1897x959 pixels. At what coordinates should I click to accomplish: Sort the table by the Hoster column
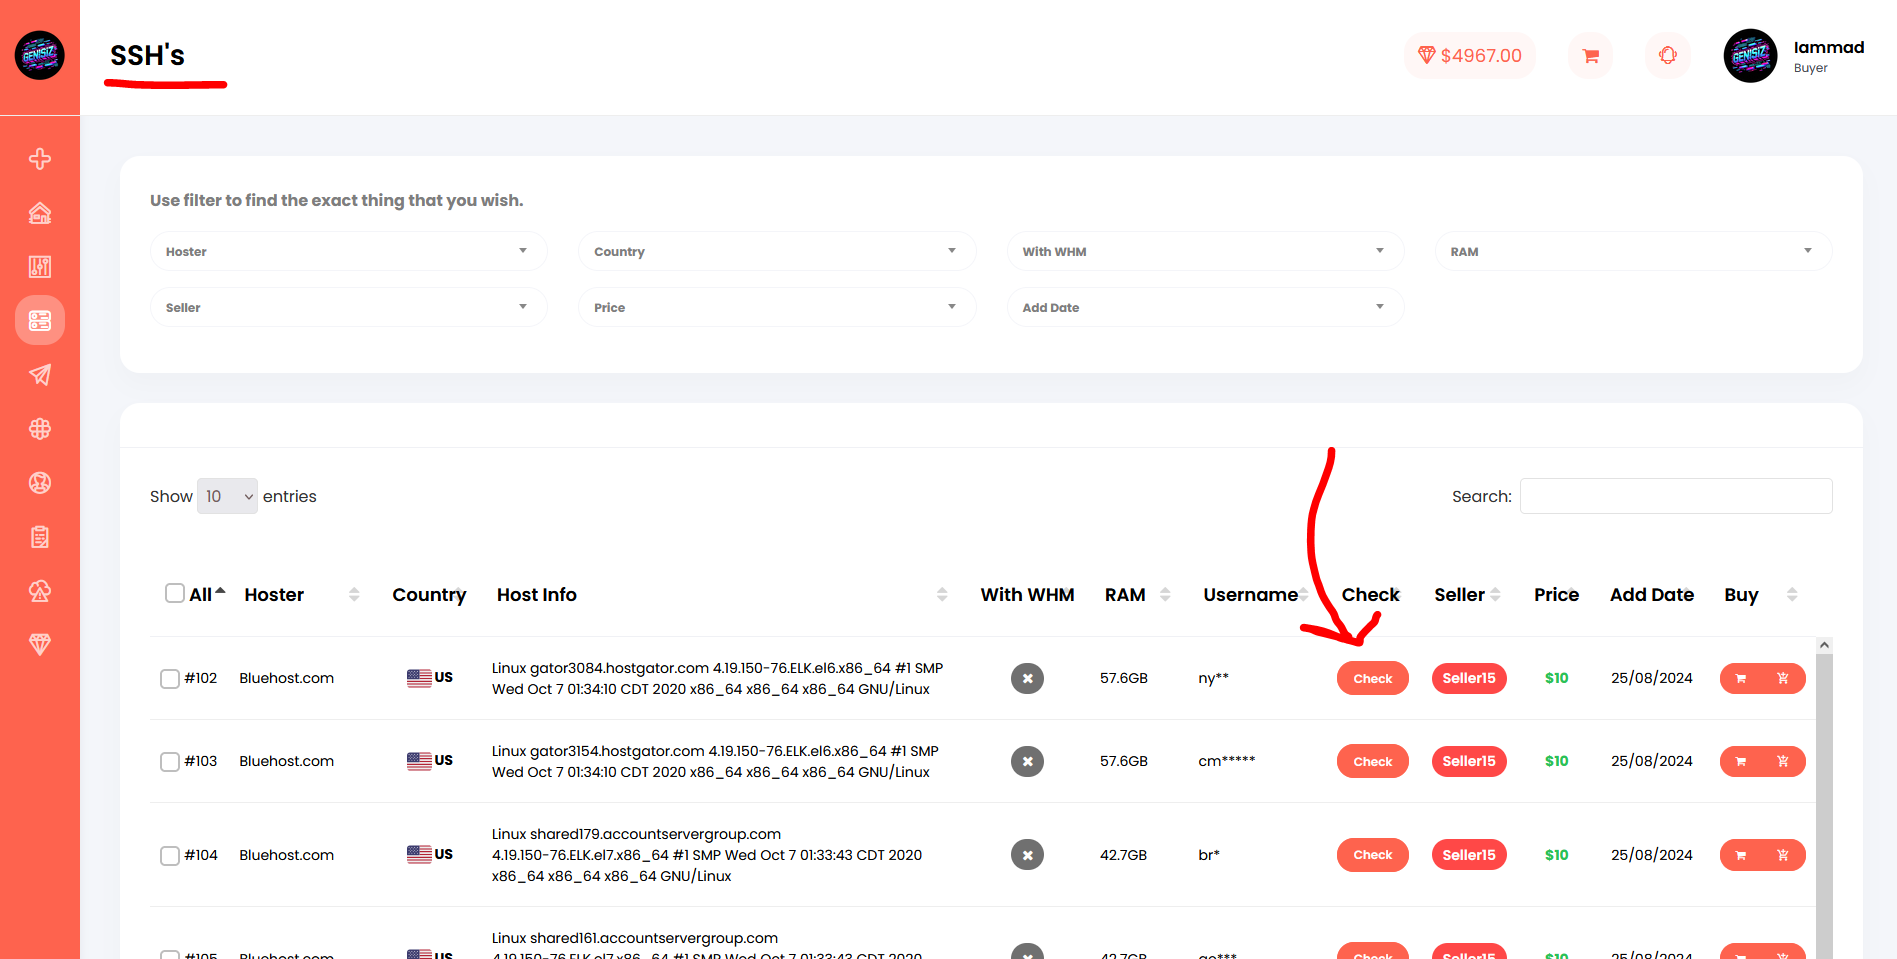click(x=353, y=595)
